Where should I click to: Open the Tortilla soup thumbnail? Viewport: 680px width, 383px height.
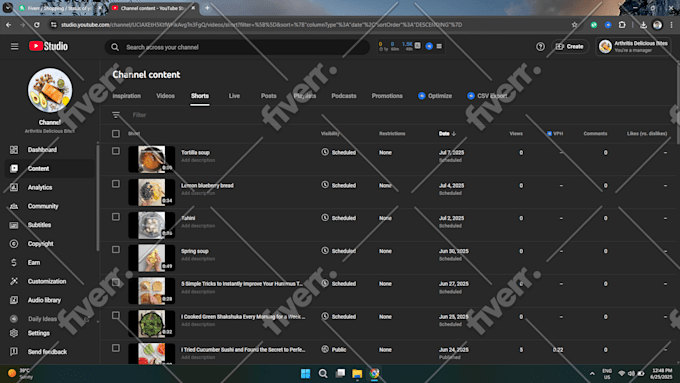[151, 159]
